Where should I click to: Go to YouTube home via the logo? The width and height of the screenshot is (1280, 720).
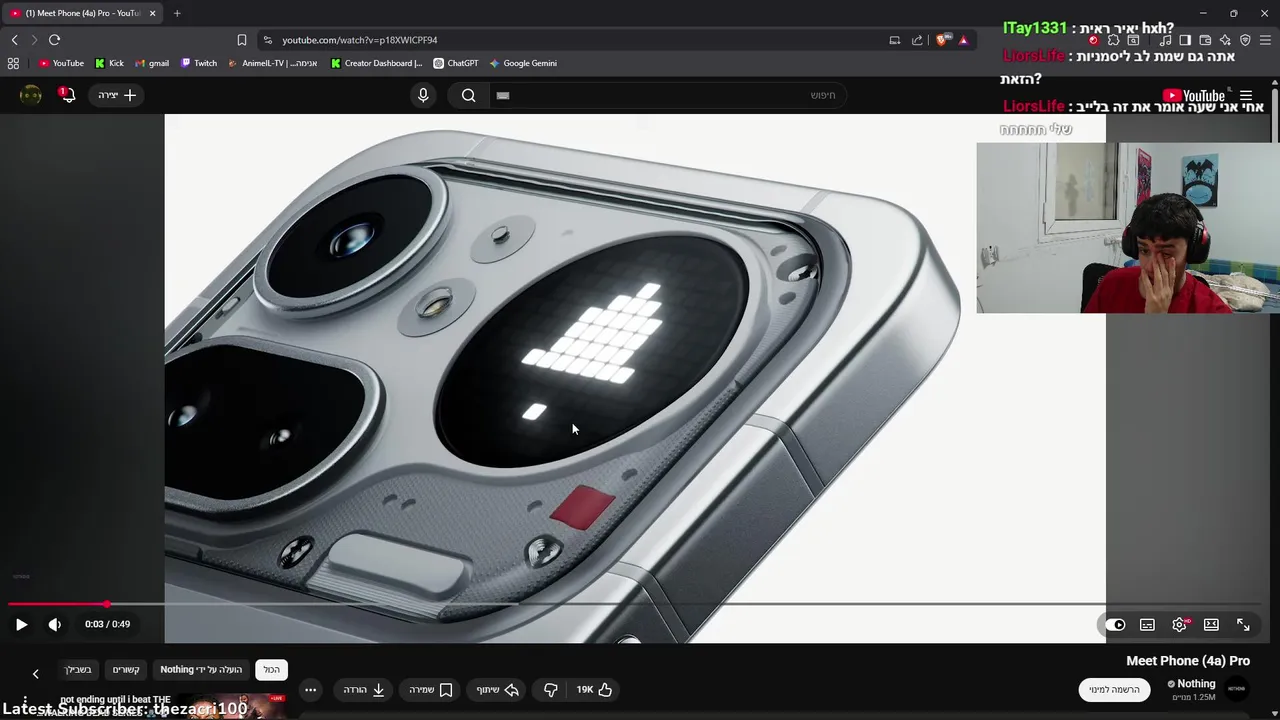click(x=1194, y=96)
